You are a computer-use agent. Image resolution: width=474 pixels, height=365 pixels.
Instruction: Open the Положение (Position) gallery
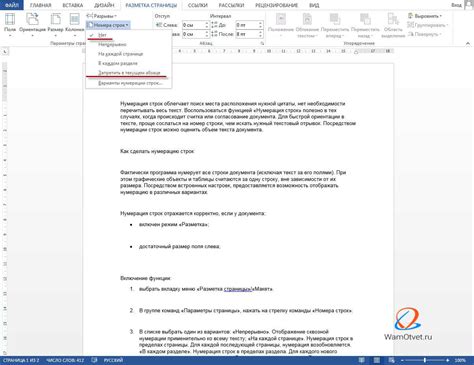point(281,24)
